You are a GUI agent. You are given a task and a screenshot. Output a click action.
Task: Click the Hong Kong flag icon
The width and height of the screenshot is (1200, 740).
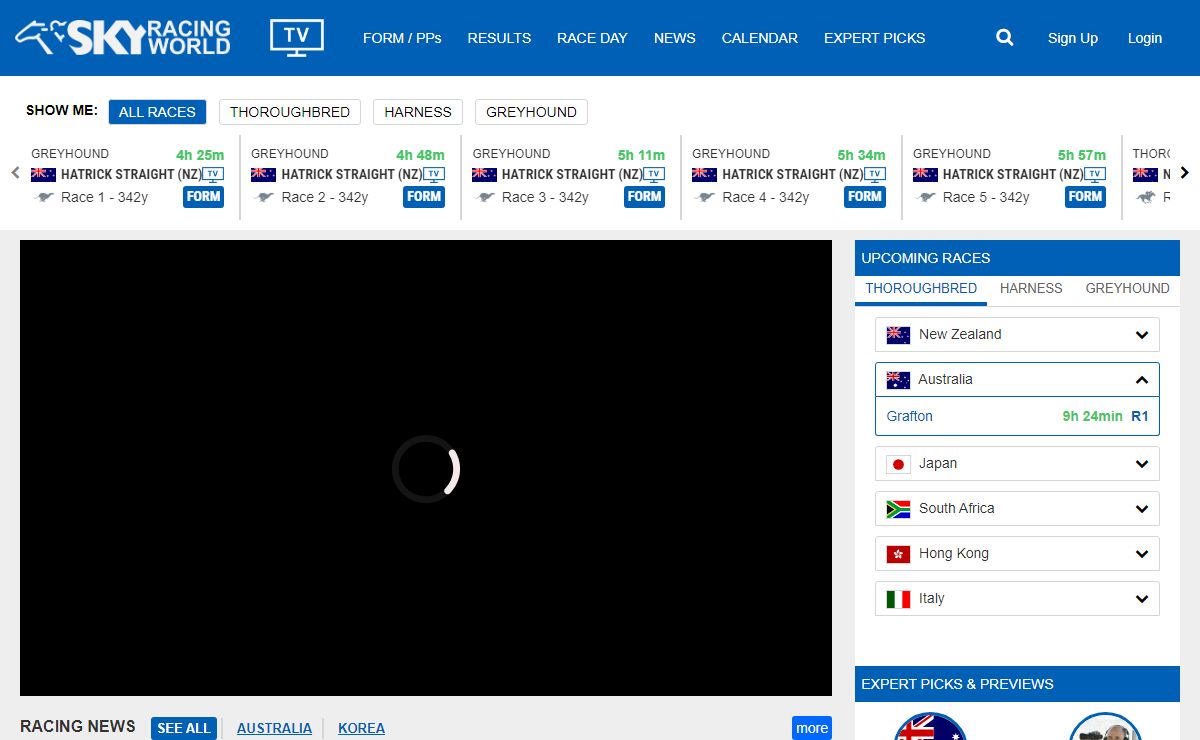898,554
